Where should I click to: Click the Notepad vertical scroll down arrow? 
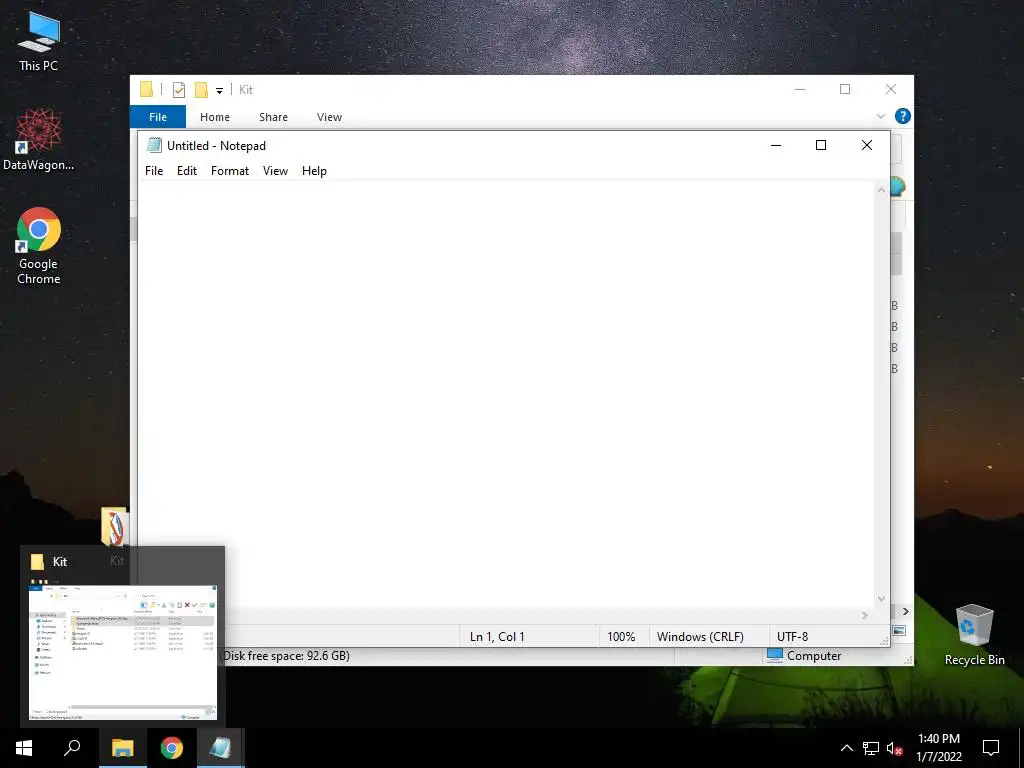click(x=881, y=599)
